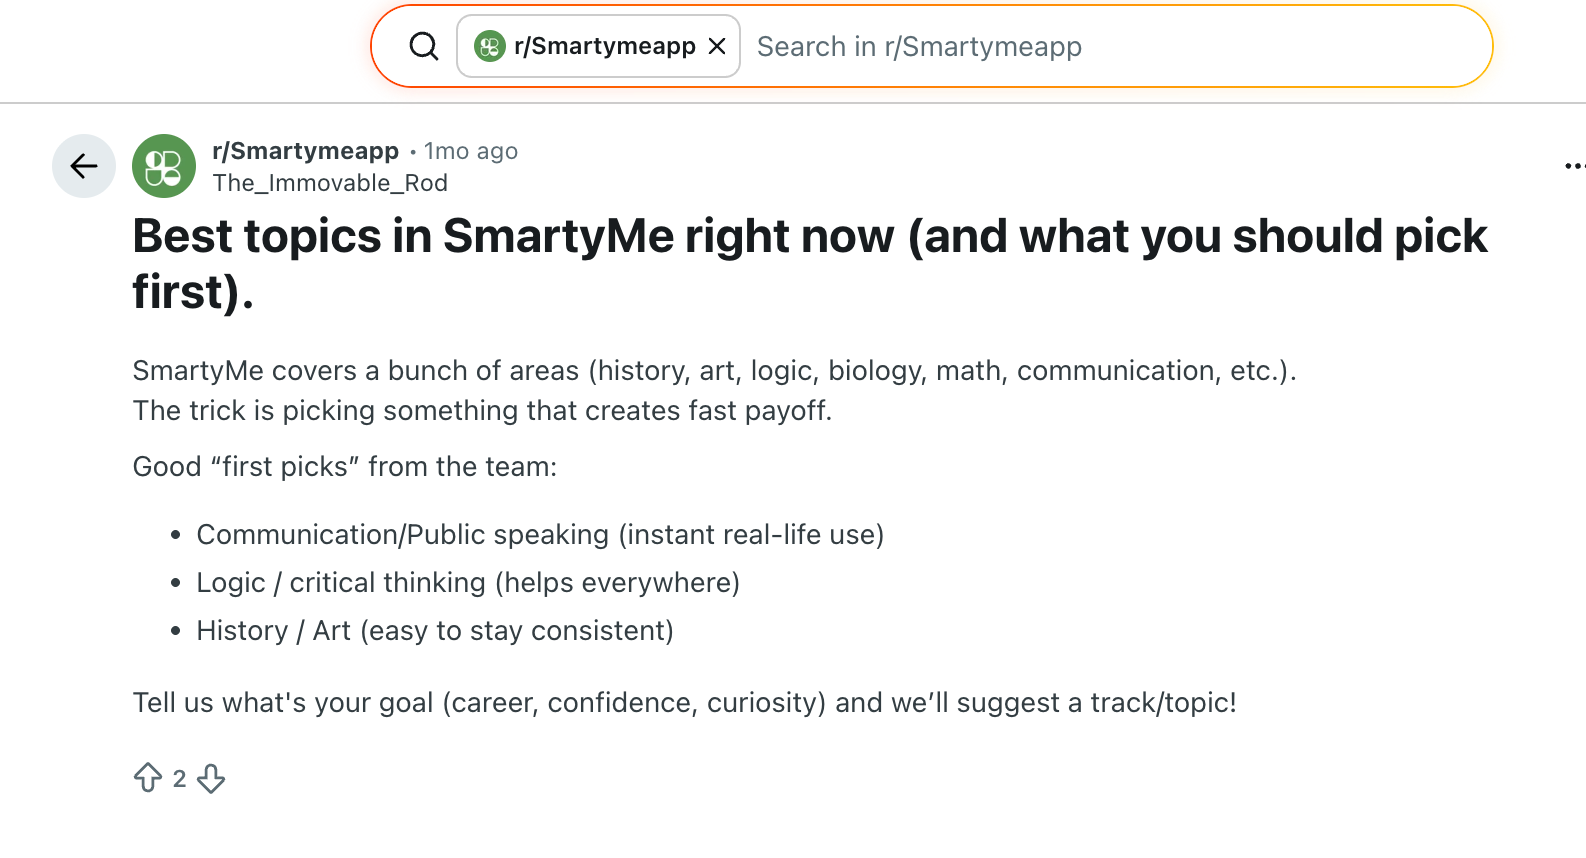This screenshot has height=858, width=1586.
Task: Click the r/Smartymeapp label in search chip
Action: click(x=604, y=46)
